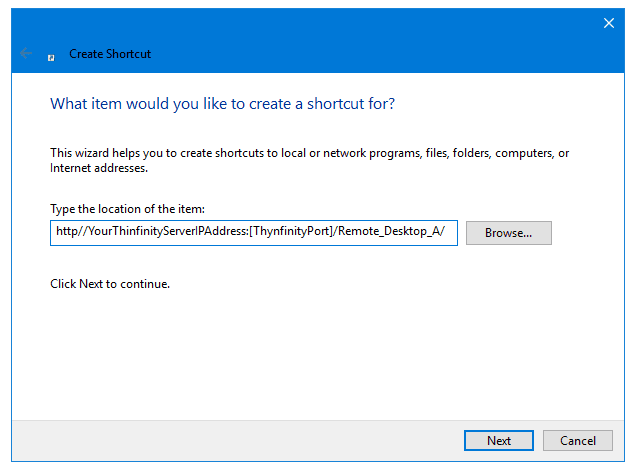
Task: Cancel the shortcut wizard
Action: click(578, 440)
